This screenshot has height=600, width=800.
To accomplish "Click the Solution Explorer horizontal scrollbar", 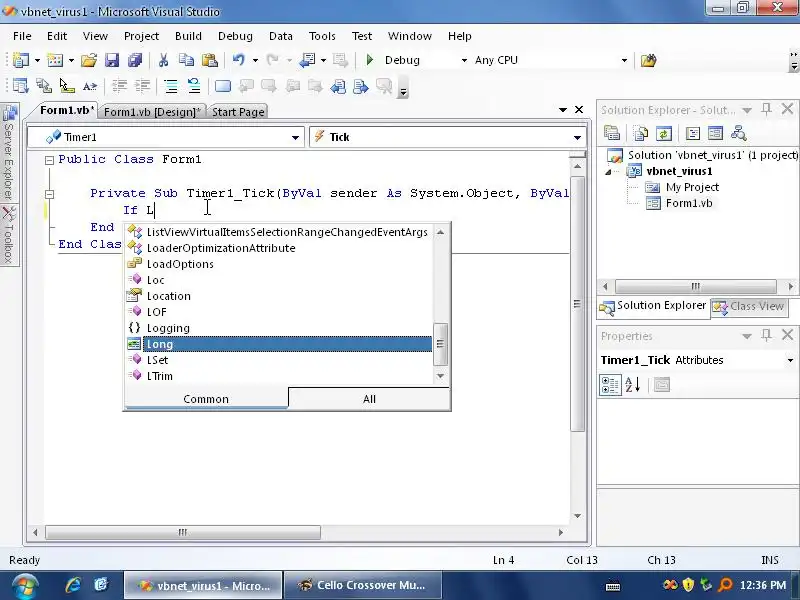I will tap(696, 286).
